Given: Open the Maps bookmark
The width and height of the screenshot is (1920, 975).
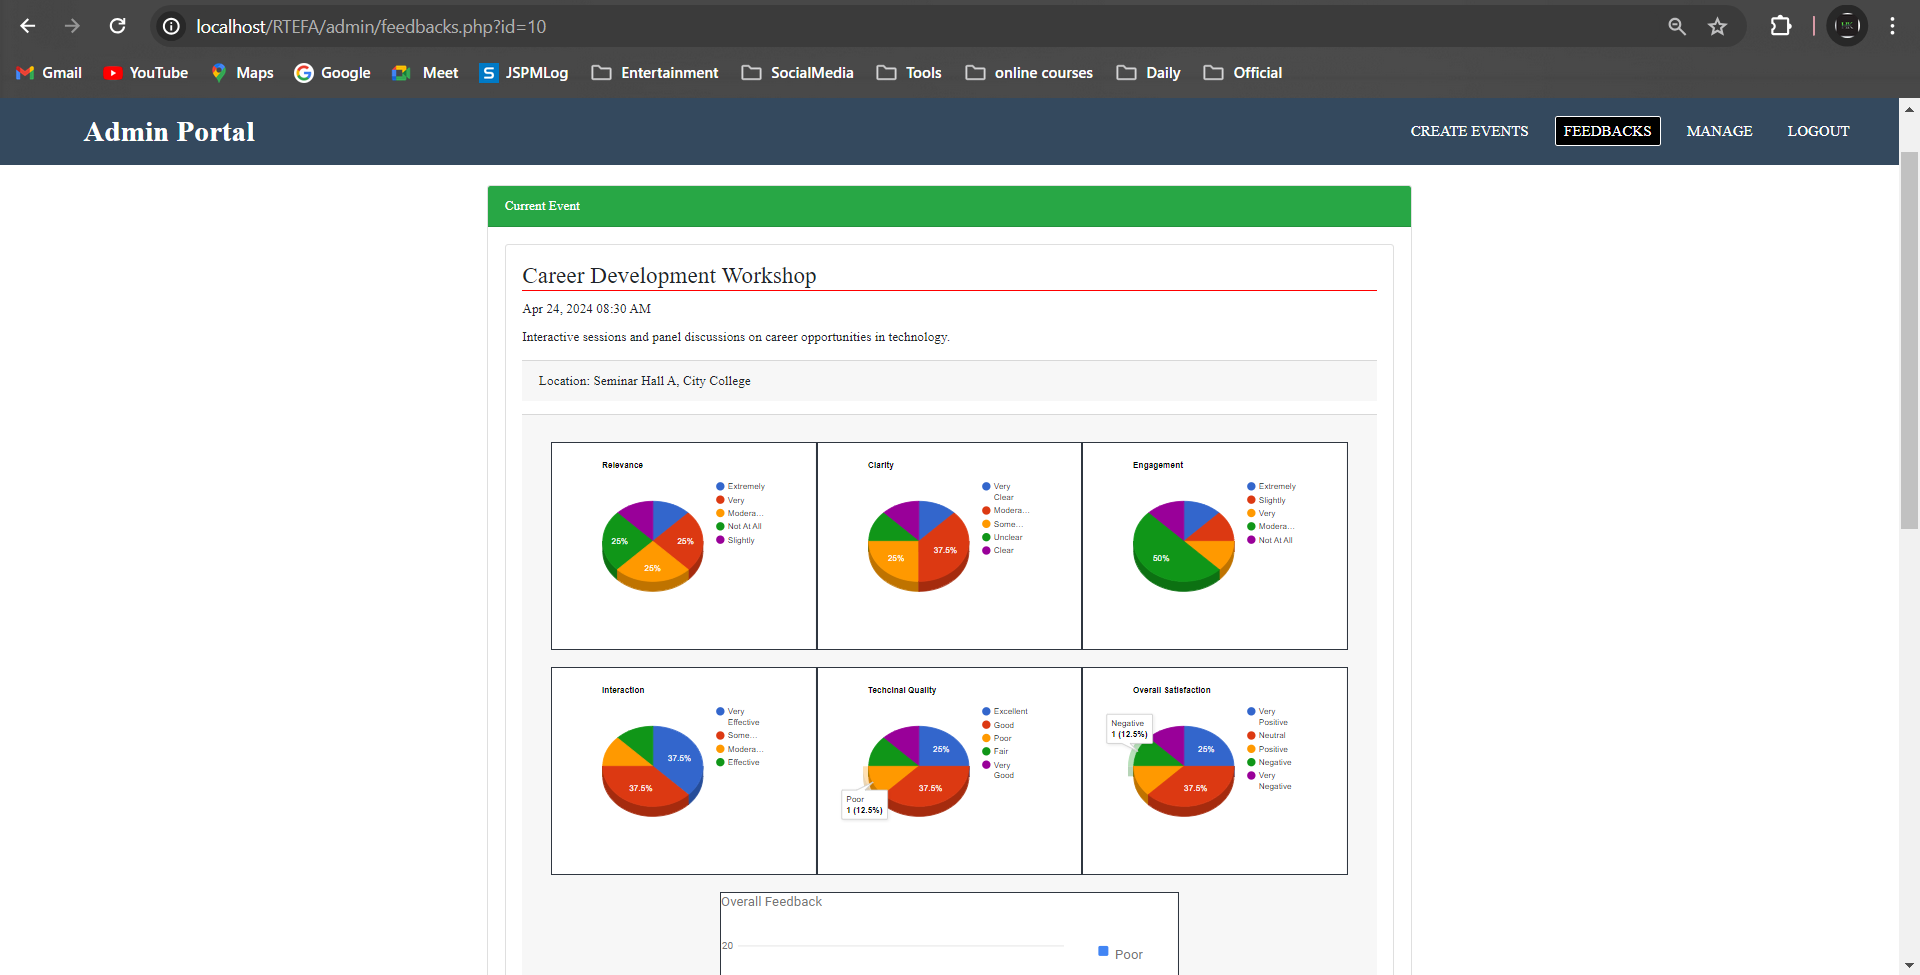Looking at the screenshot, I should pyautogui.click(x=241, y=73).
